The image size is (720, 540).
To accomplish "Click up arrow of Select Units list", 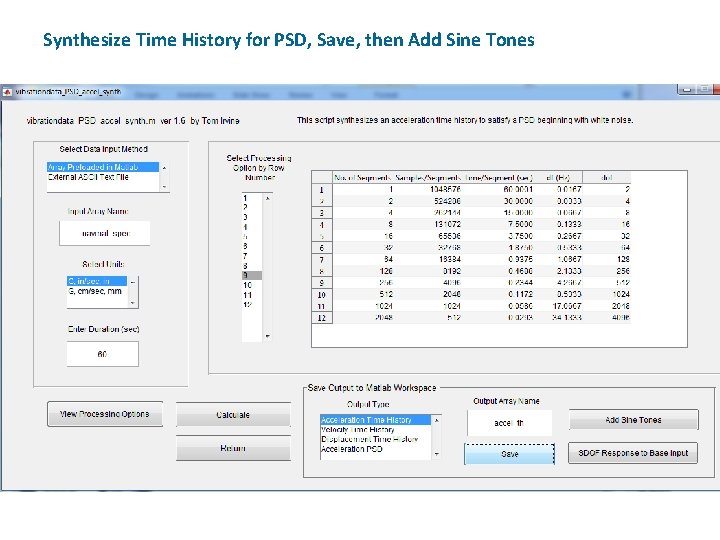I will click(x=133, y=281).
